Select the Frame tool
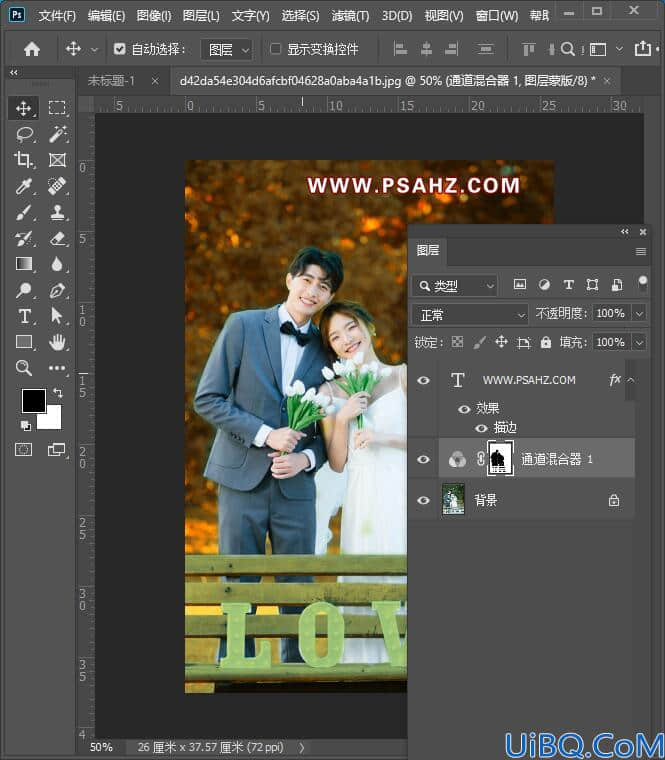 coord(57,160)
